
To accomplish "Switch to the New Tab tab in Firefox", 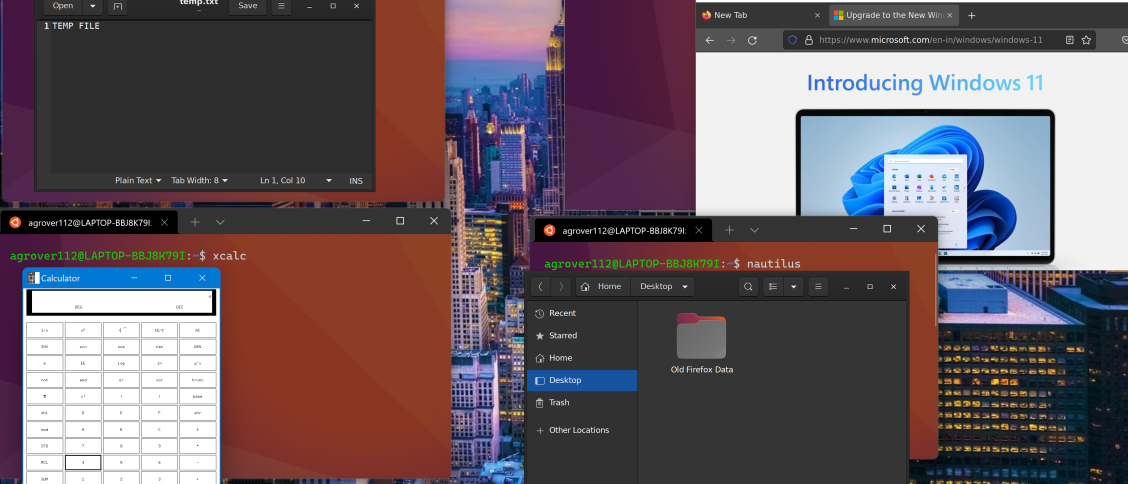I will pos(761,15).
